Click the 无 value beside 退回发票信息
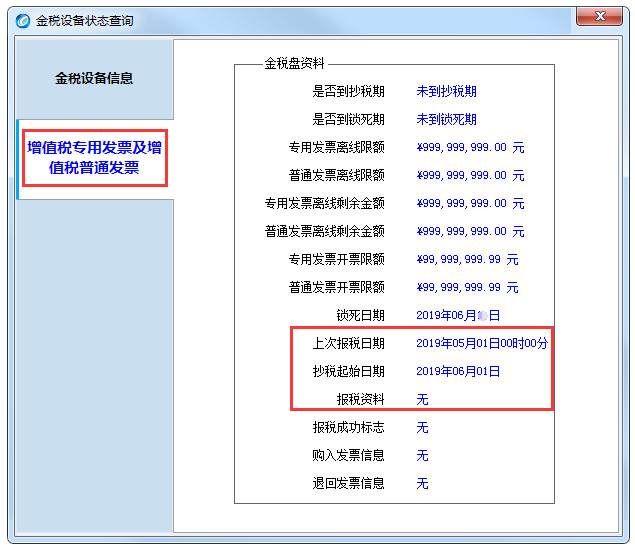Viewport: 635px width, 548px height. click(x=422, y=483)
